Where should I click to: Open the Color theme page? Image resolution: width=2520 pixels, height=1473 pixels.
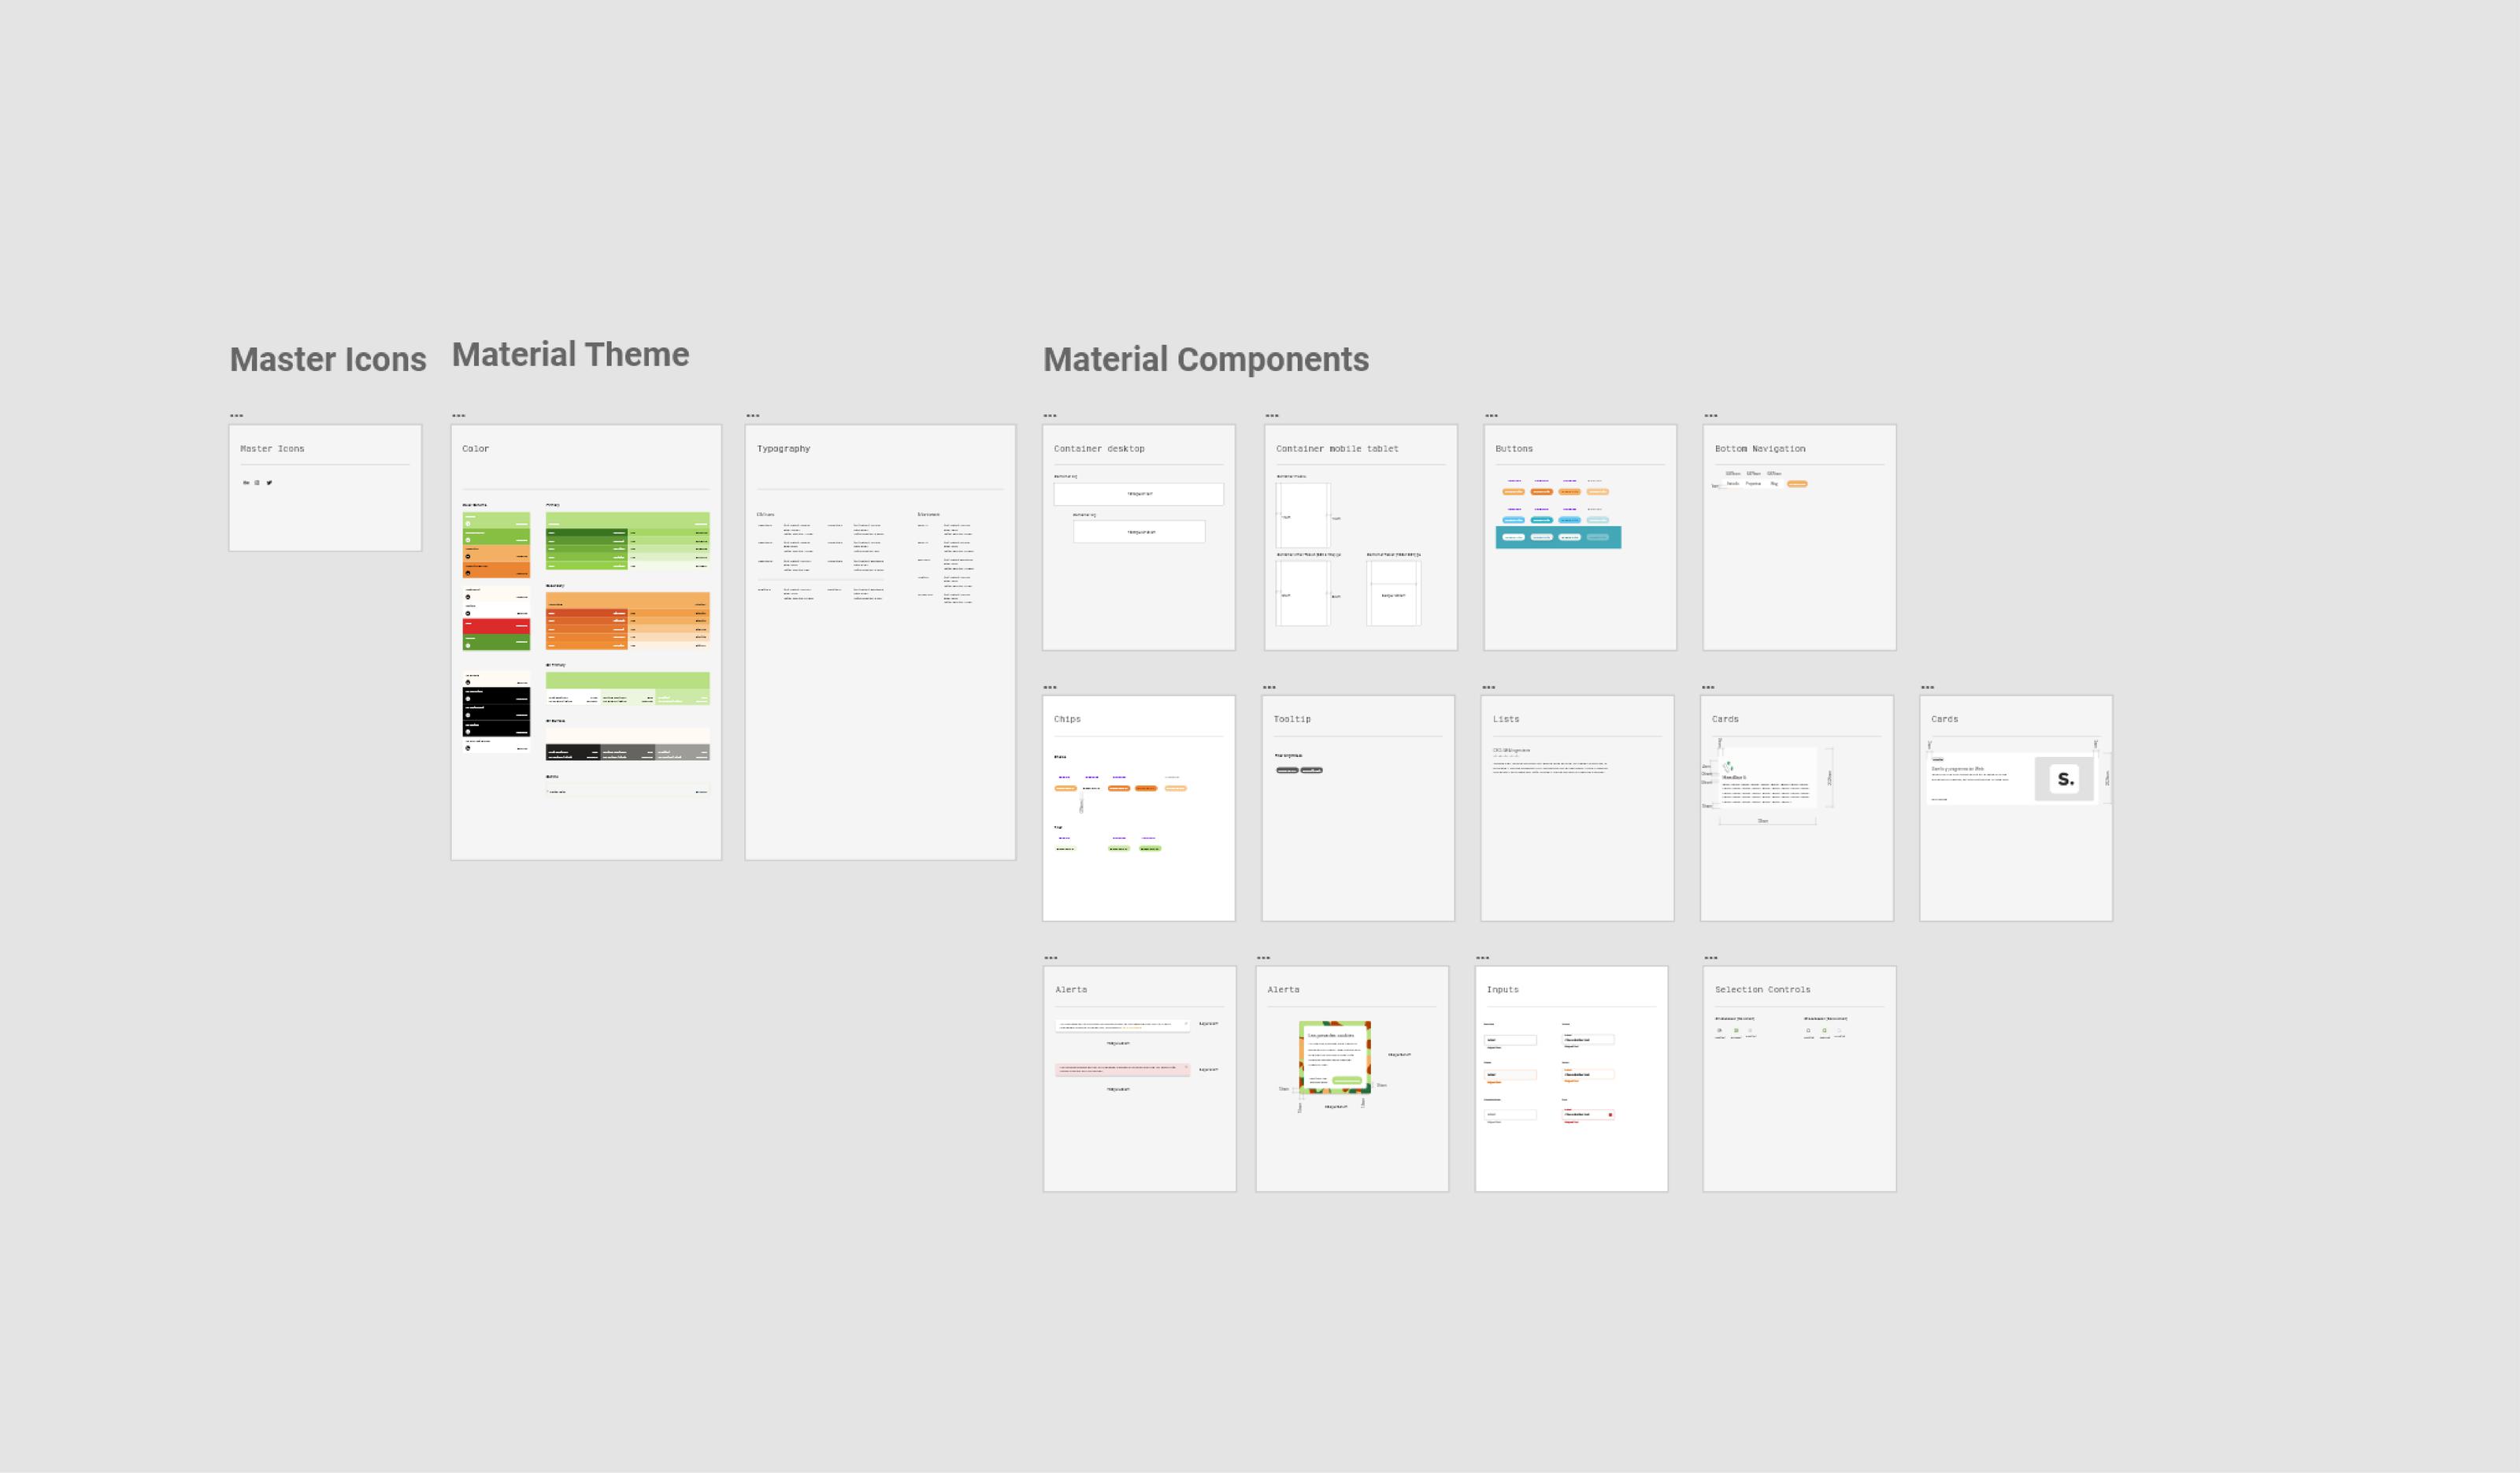coord(585,640)
